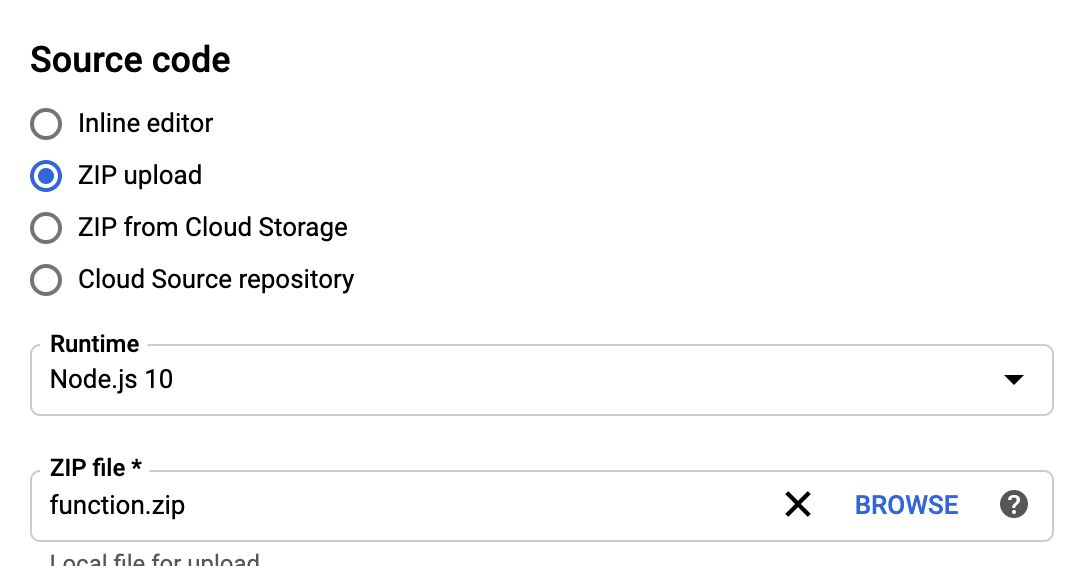Screen dimensions: 1074x566
Task: Click the 'ZIP upload' option label
Action: pos(140,175)
